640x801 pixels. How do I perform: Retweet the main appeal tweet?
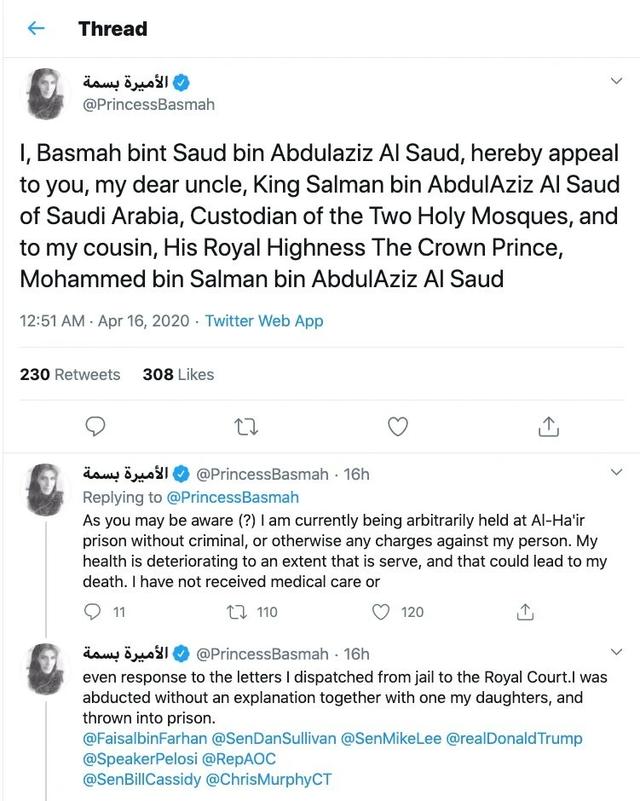(x=246, y=427)
